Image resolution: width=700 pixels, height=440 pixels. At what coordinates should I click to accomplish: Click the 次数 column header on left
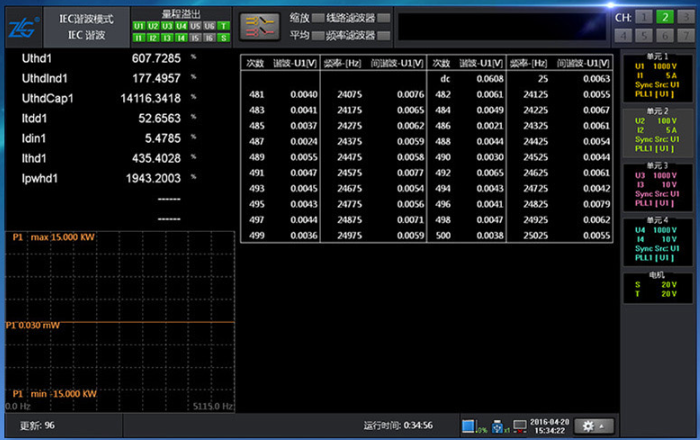point(255,63)
